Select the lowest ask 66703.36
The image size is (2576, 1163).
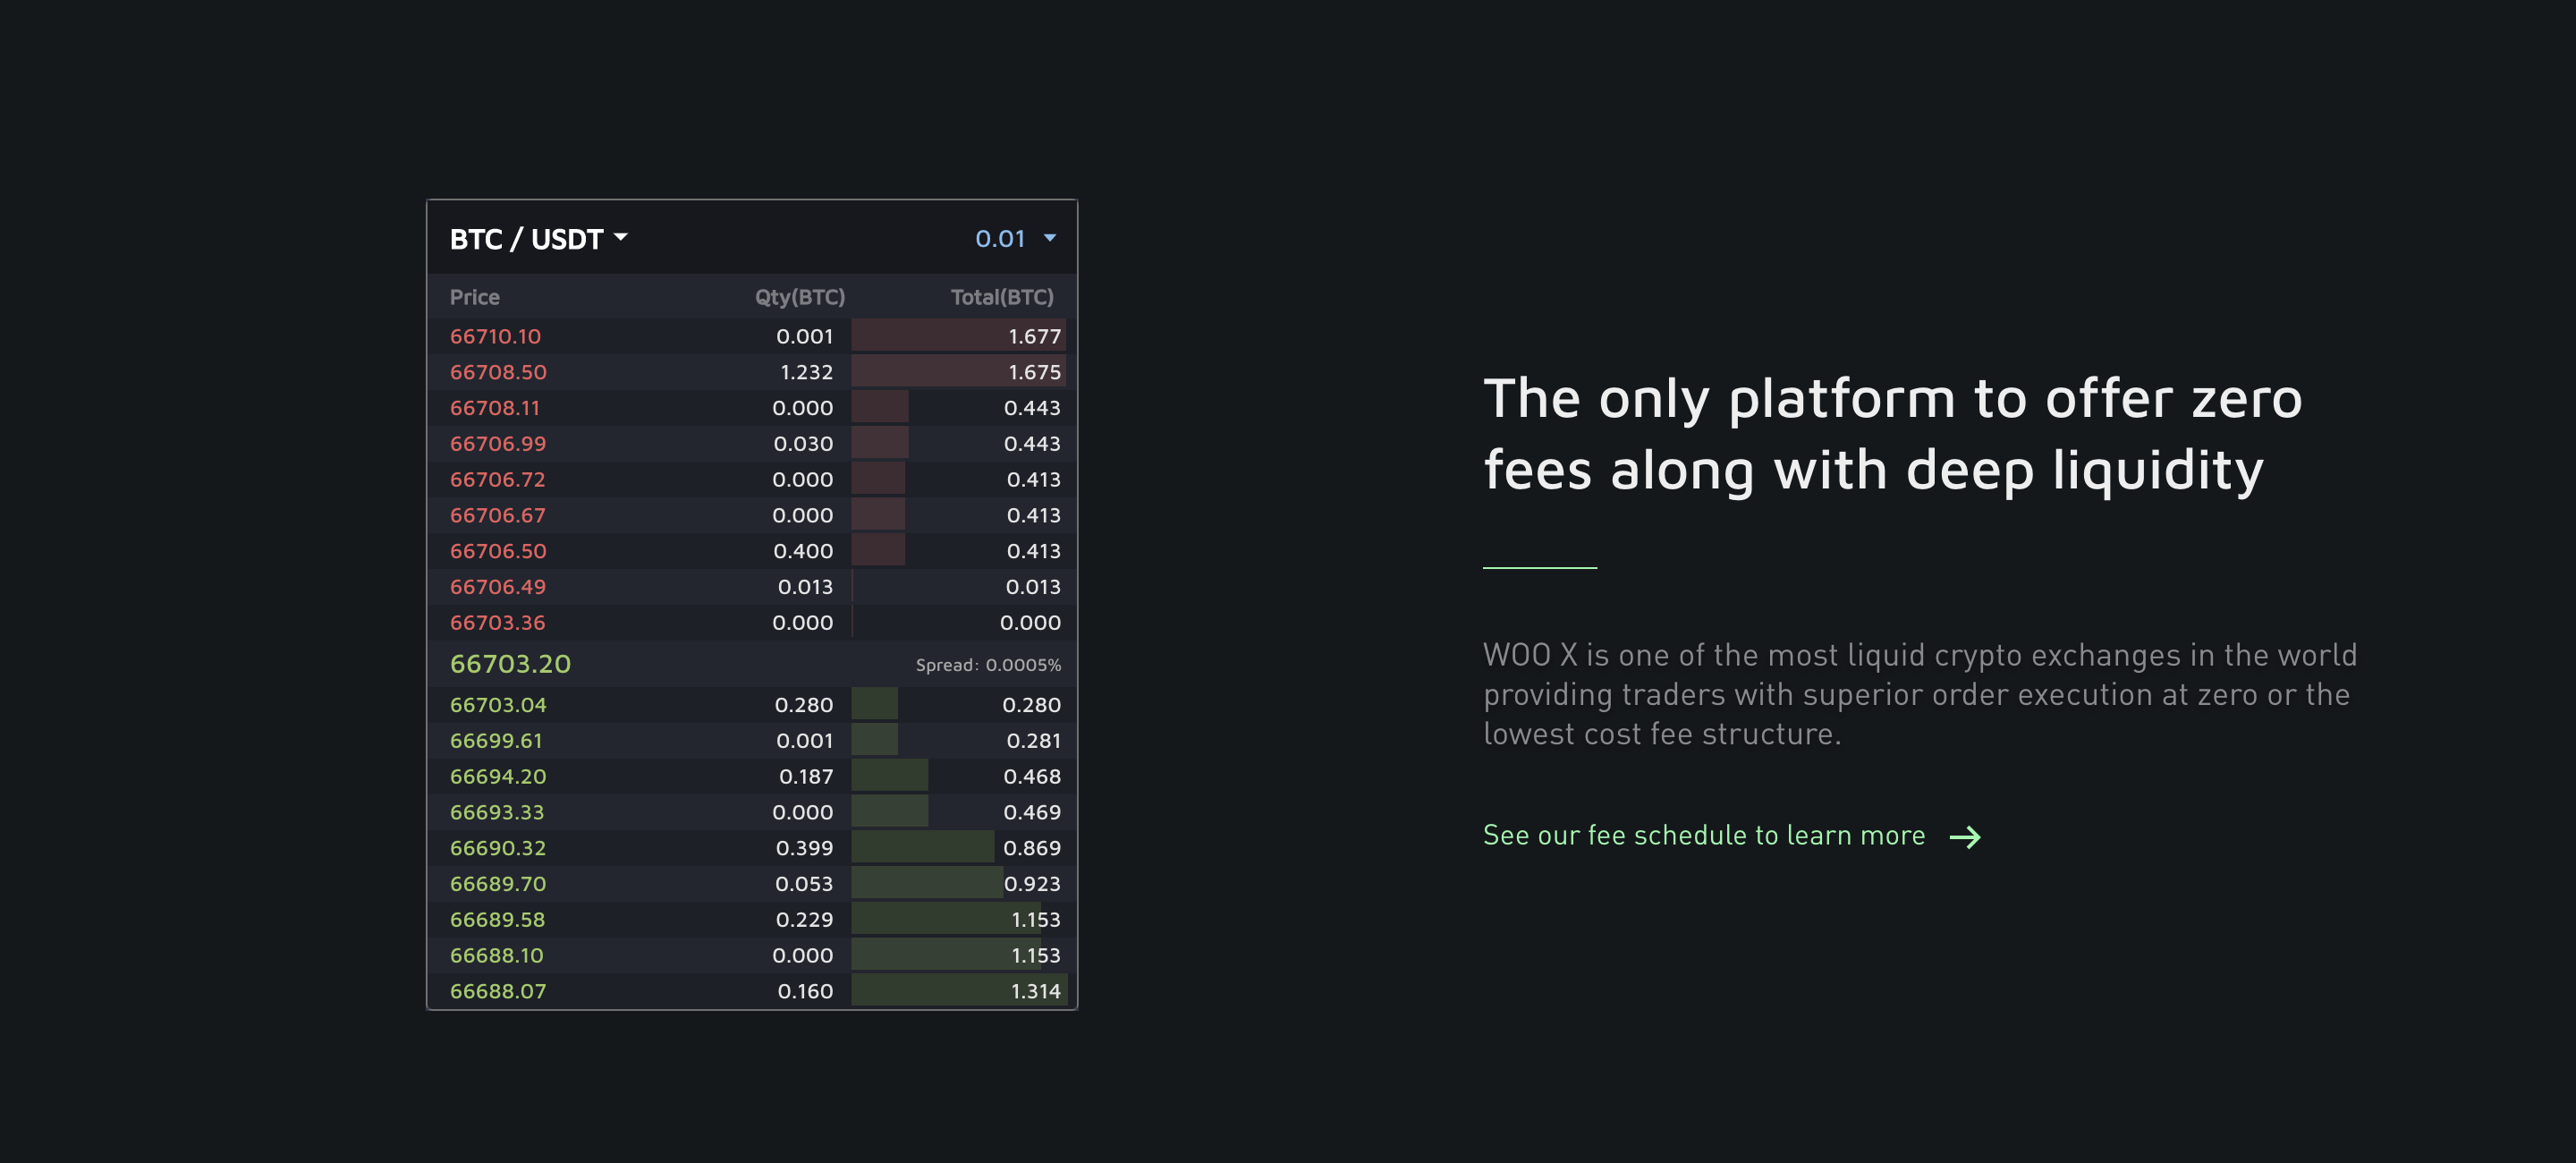(498, 622)
